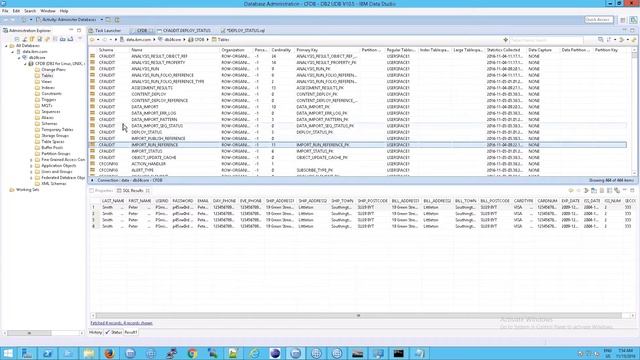The height and width of the screenshot is (360, 640).
Task: Open the Help menu
Action: 64,11
